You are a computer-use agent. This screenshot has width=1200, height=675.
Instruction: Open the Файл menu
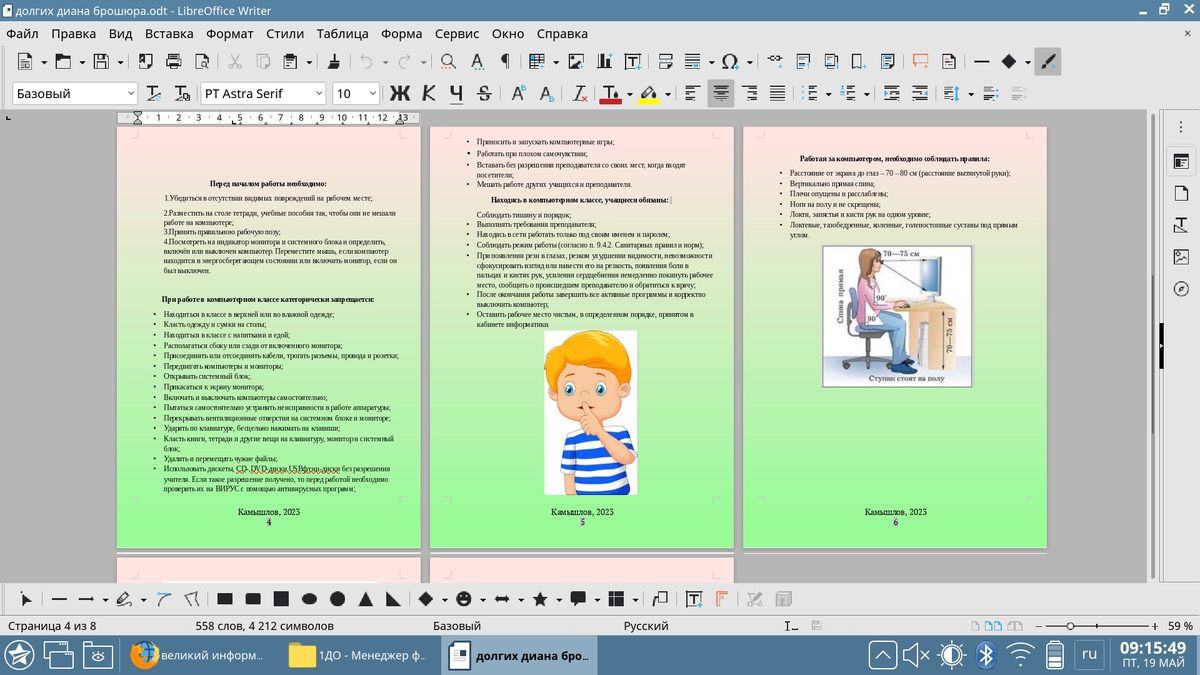point(23,33)
